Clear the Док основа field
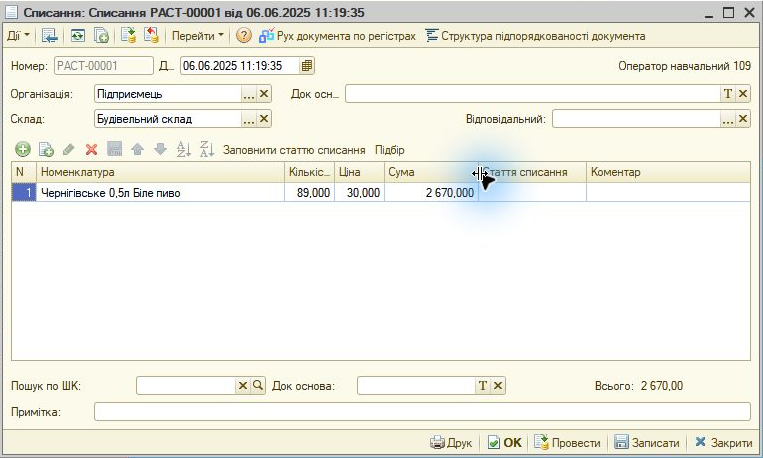Viewport: 763px width, 458px height. pyautogui.click(x=498, y=386)
